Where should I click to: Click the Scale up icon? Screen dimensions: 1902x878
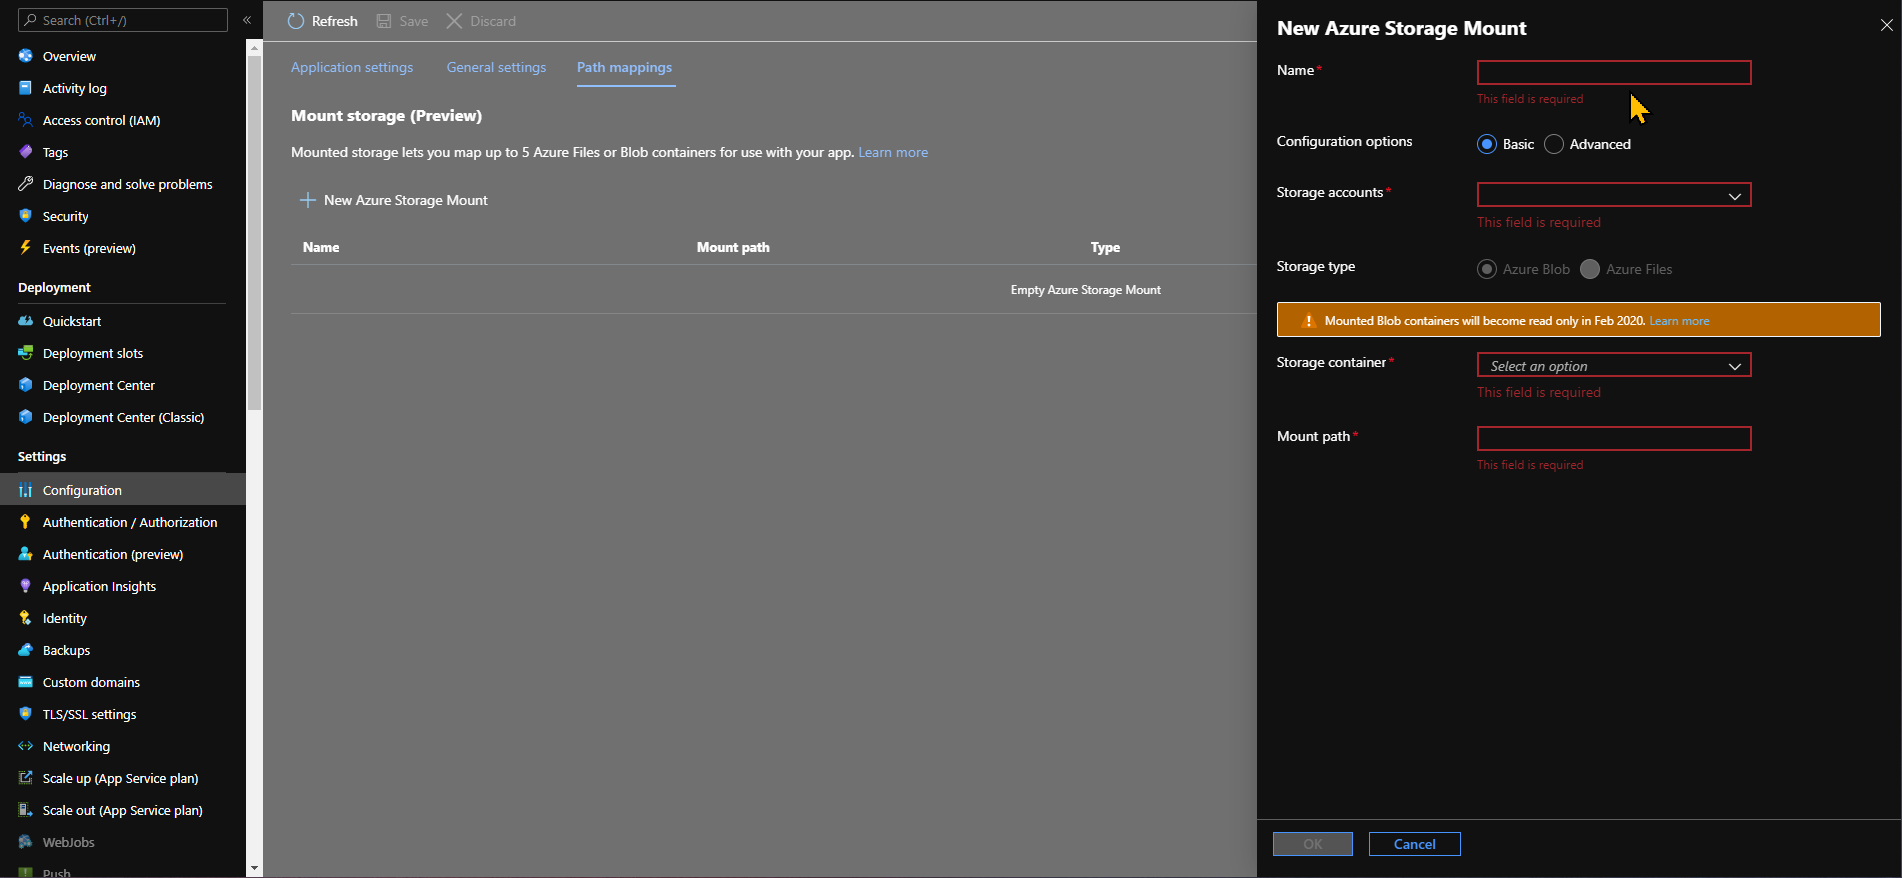[26, 778]
